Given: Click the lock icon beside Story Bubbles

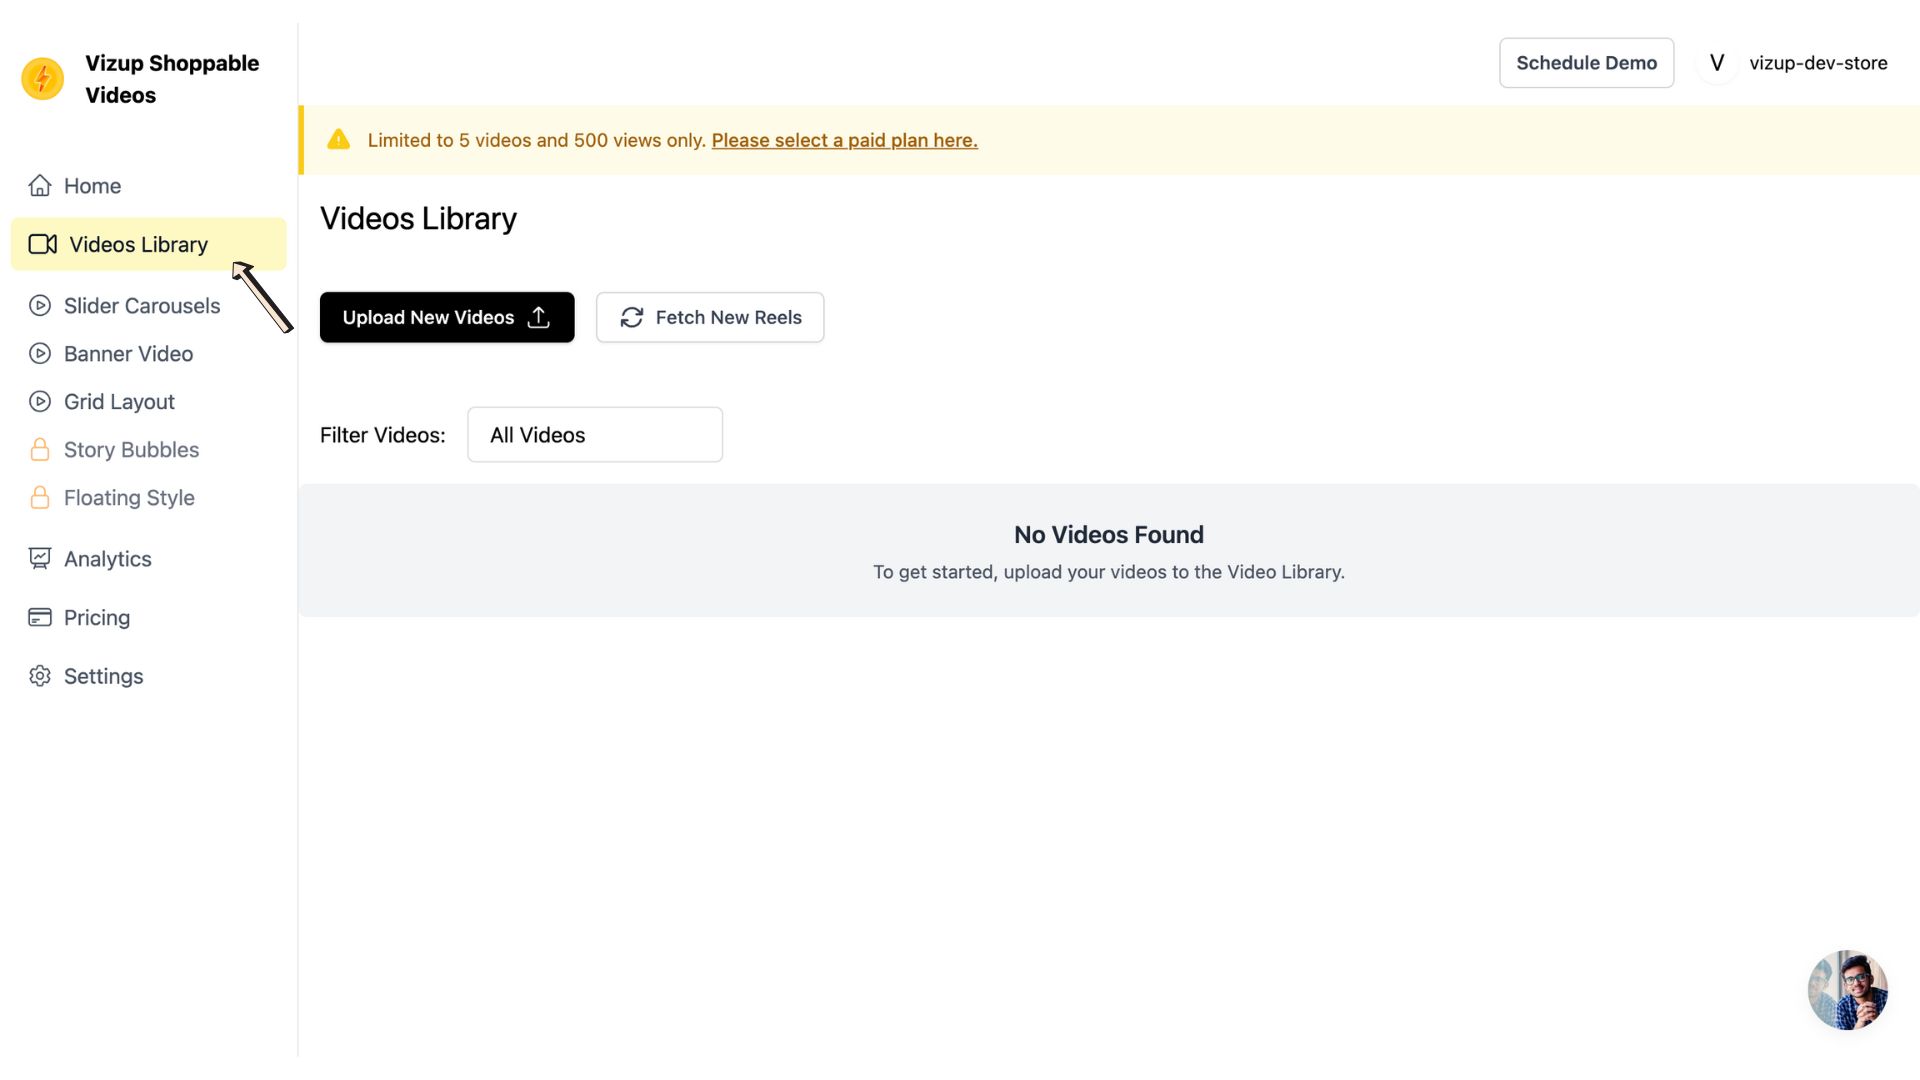Looking at the screenshot, I should (x=40, y=449).
